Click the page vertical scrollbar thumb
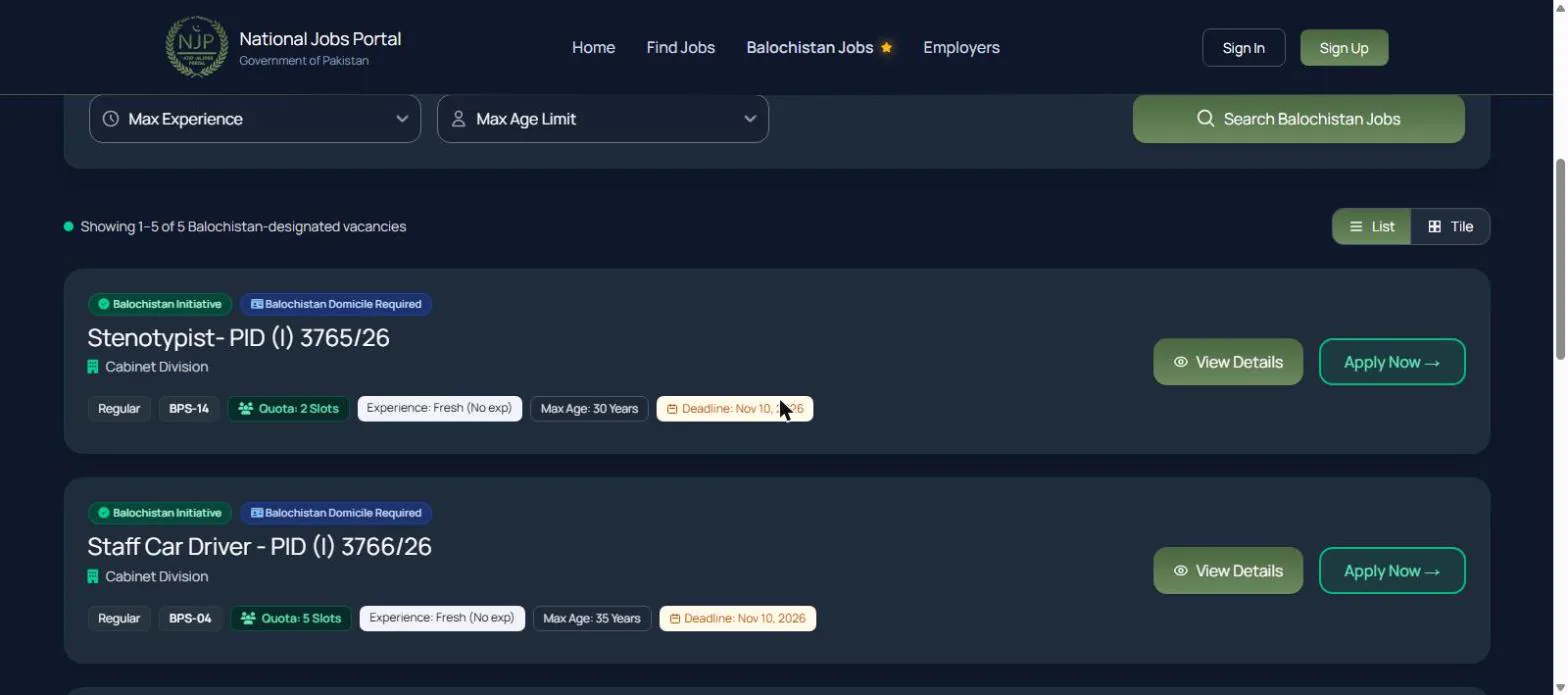 click(1560, 258)
